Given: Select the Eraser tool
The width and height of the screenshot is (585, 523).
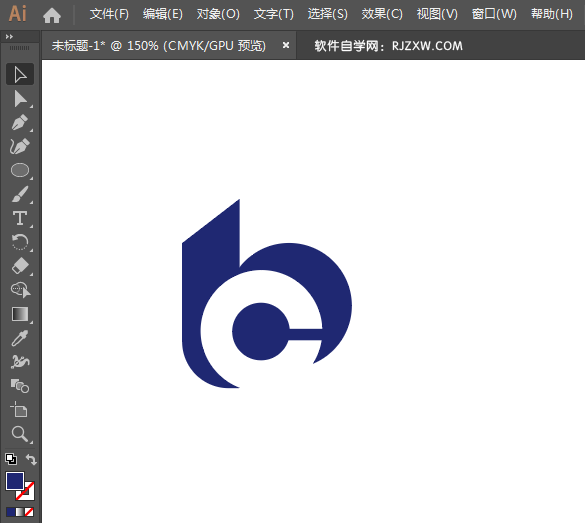Looking at the screenshot, I should (x=20, y=266).
